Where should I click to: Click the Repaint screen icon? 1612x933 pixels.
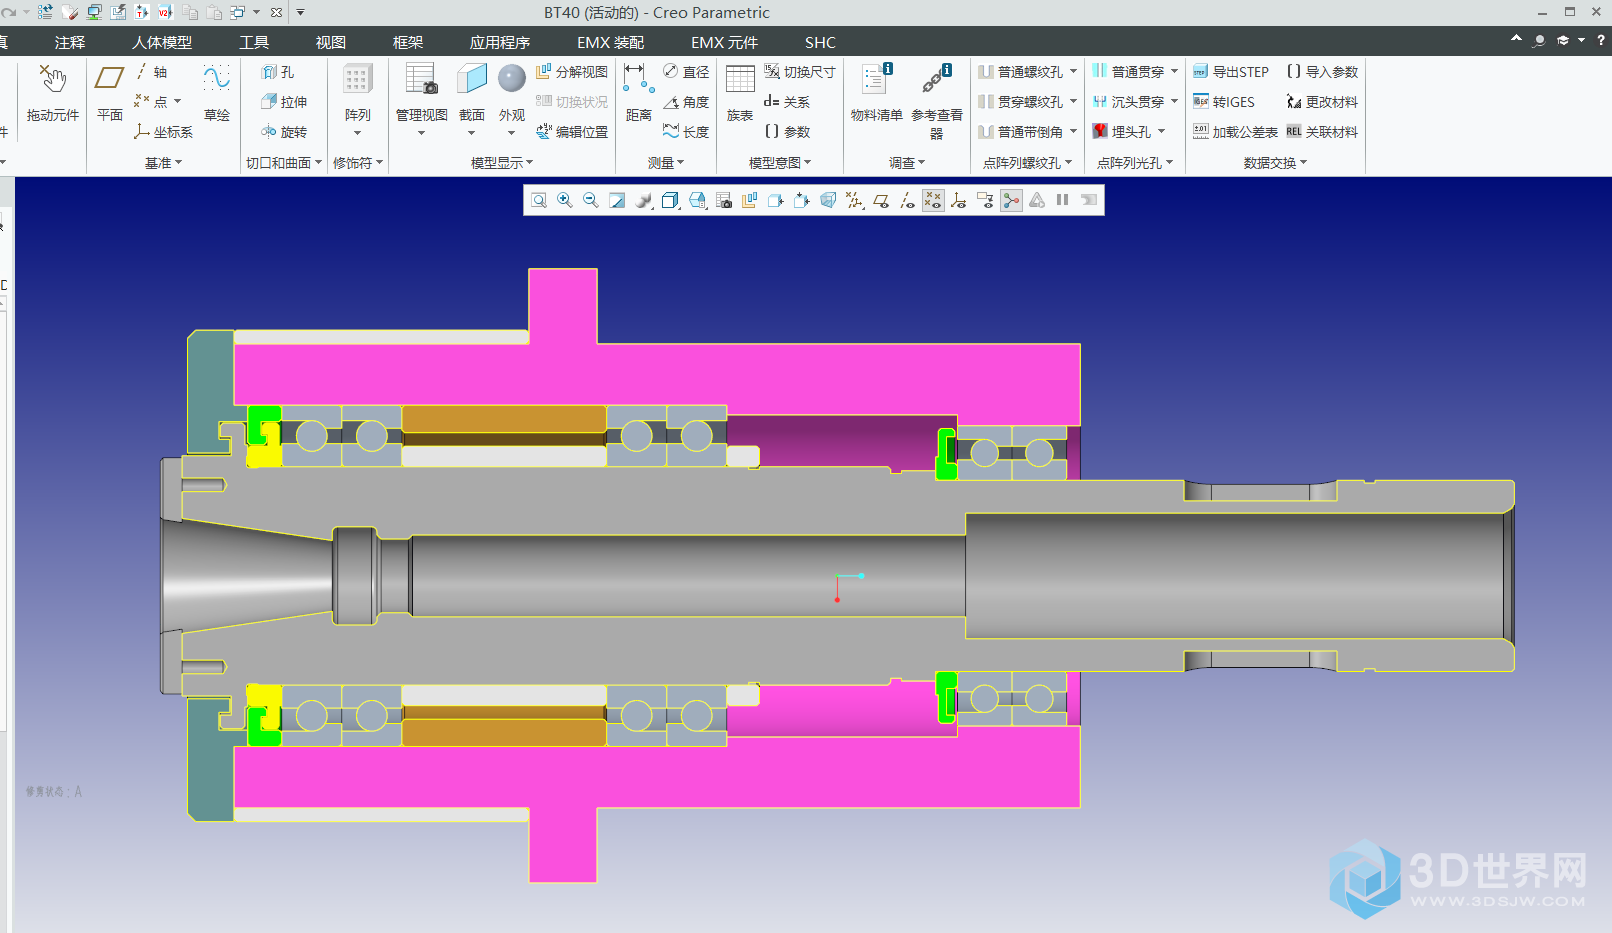(x=617, y=200)
